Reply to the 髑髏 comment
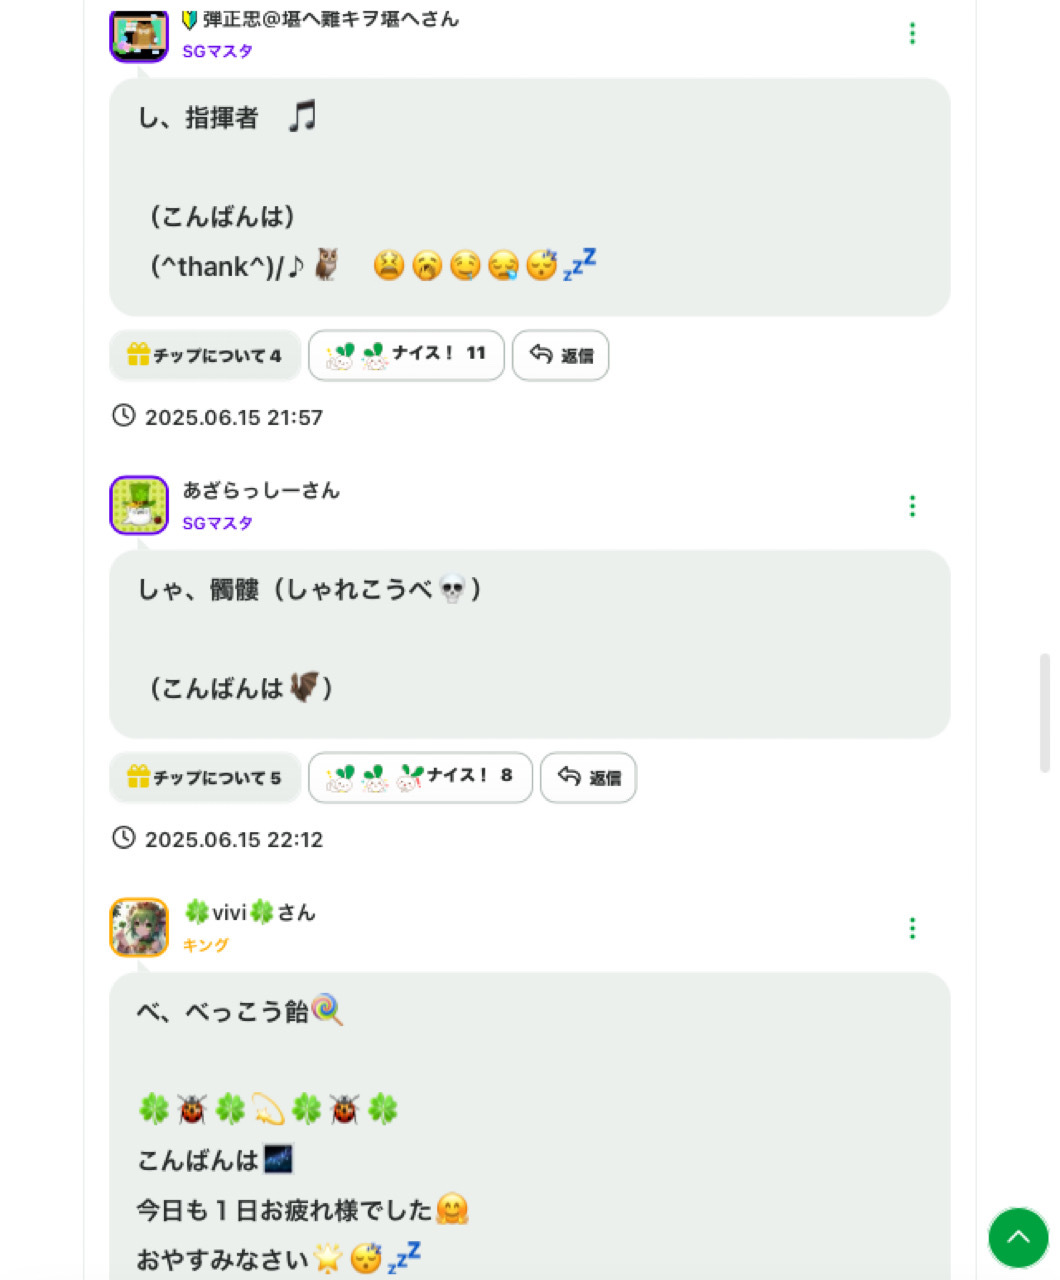 588,777
